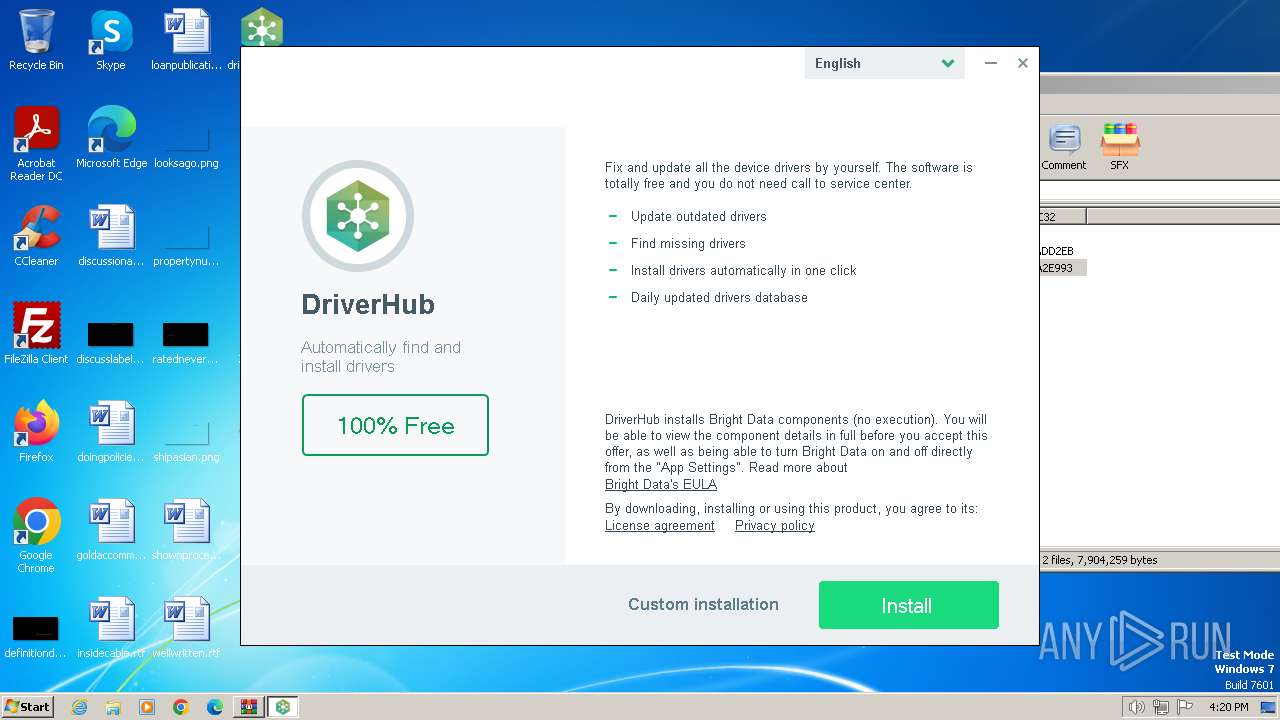The height and width of the screenshot is (720, 1280).
Task: Open Internet Explorer from the taskbar
Action: point(79,707)
